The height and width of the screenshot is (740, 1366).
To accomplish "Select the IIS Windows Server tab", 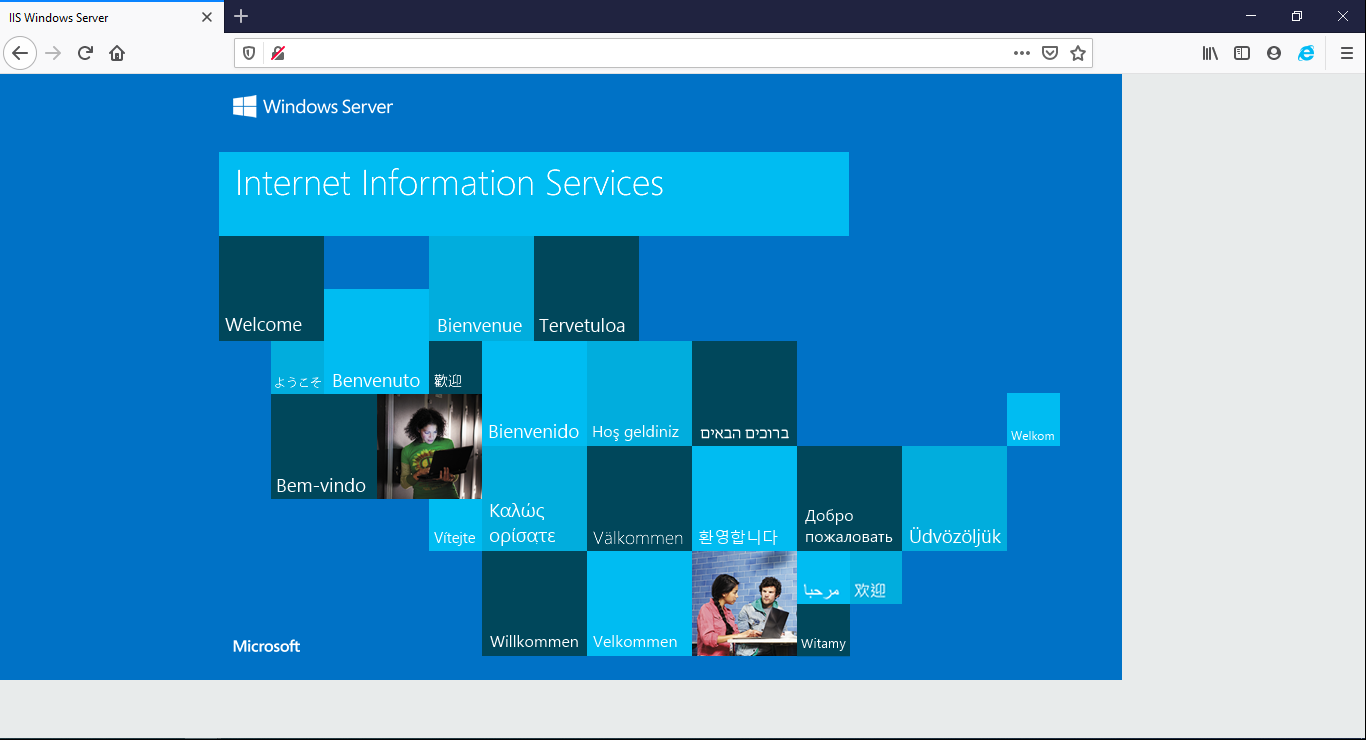I will (112, 17).
